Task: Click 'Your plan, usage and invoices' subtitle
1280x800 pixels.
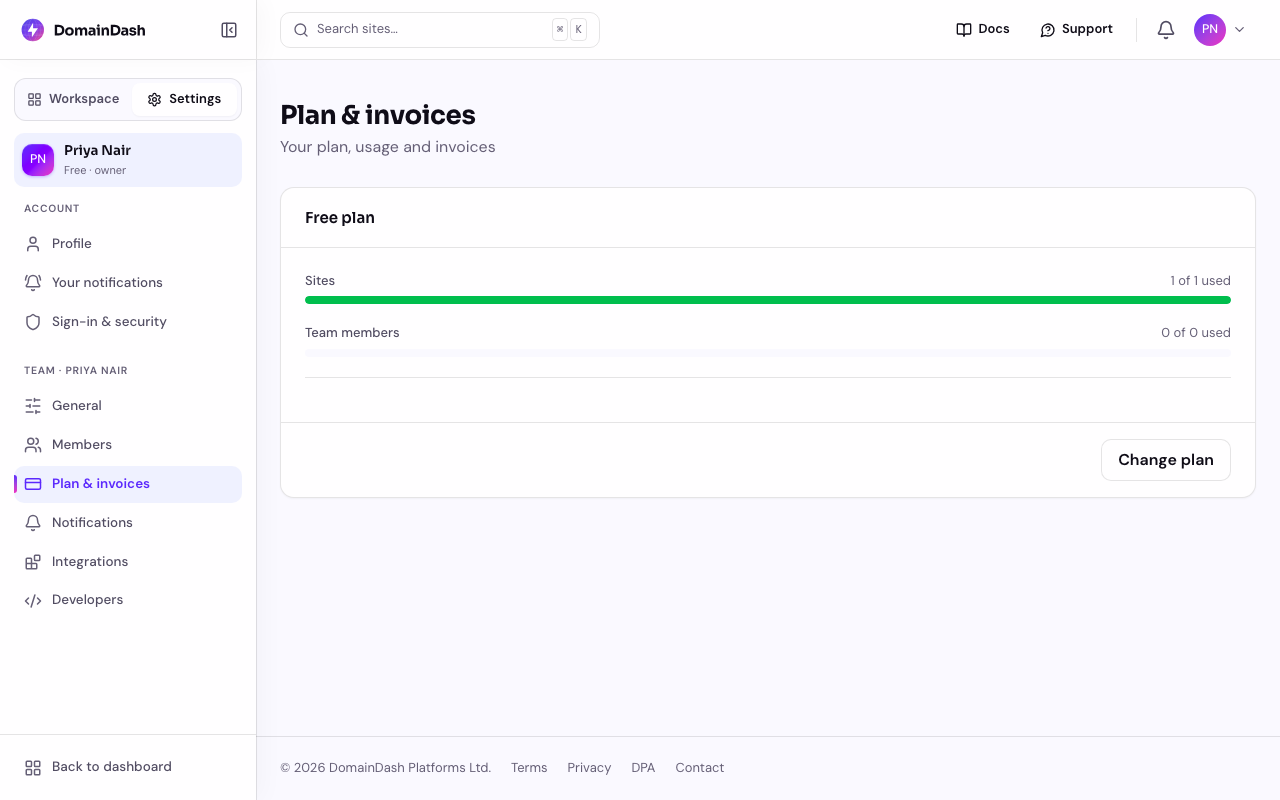Action: point(388,147)
